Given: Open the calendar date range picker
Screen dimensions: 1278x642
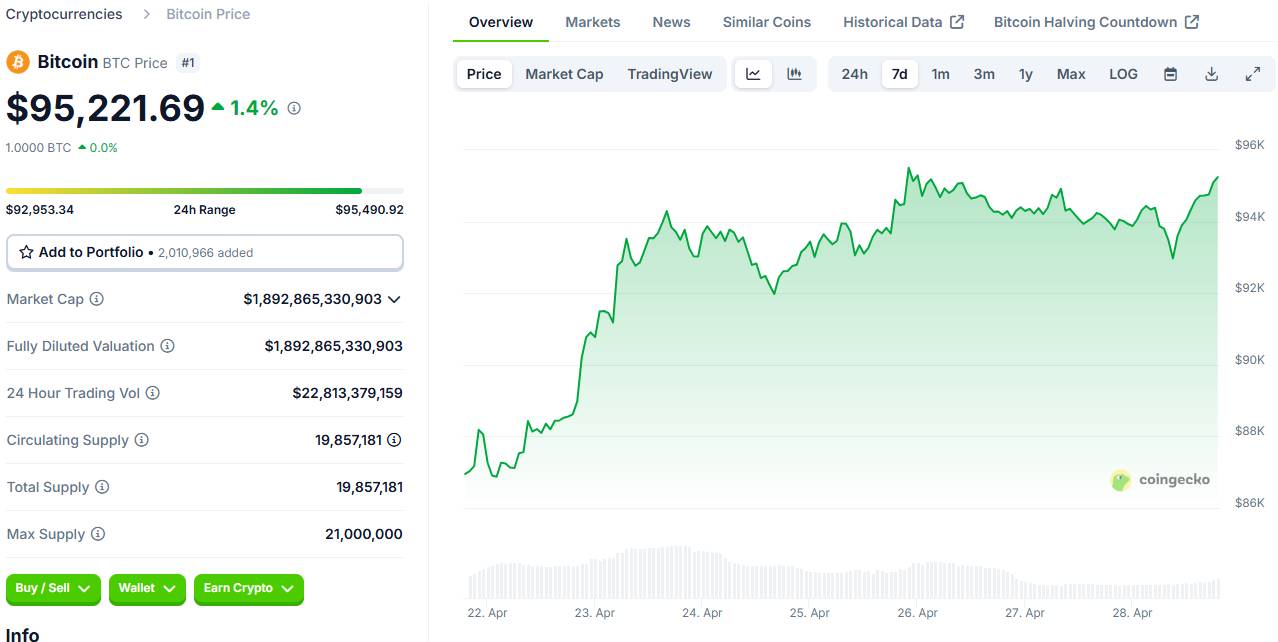Looking at the screenshot, I should point(1170,74).
